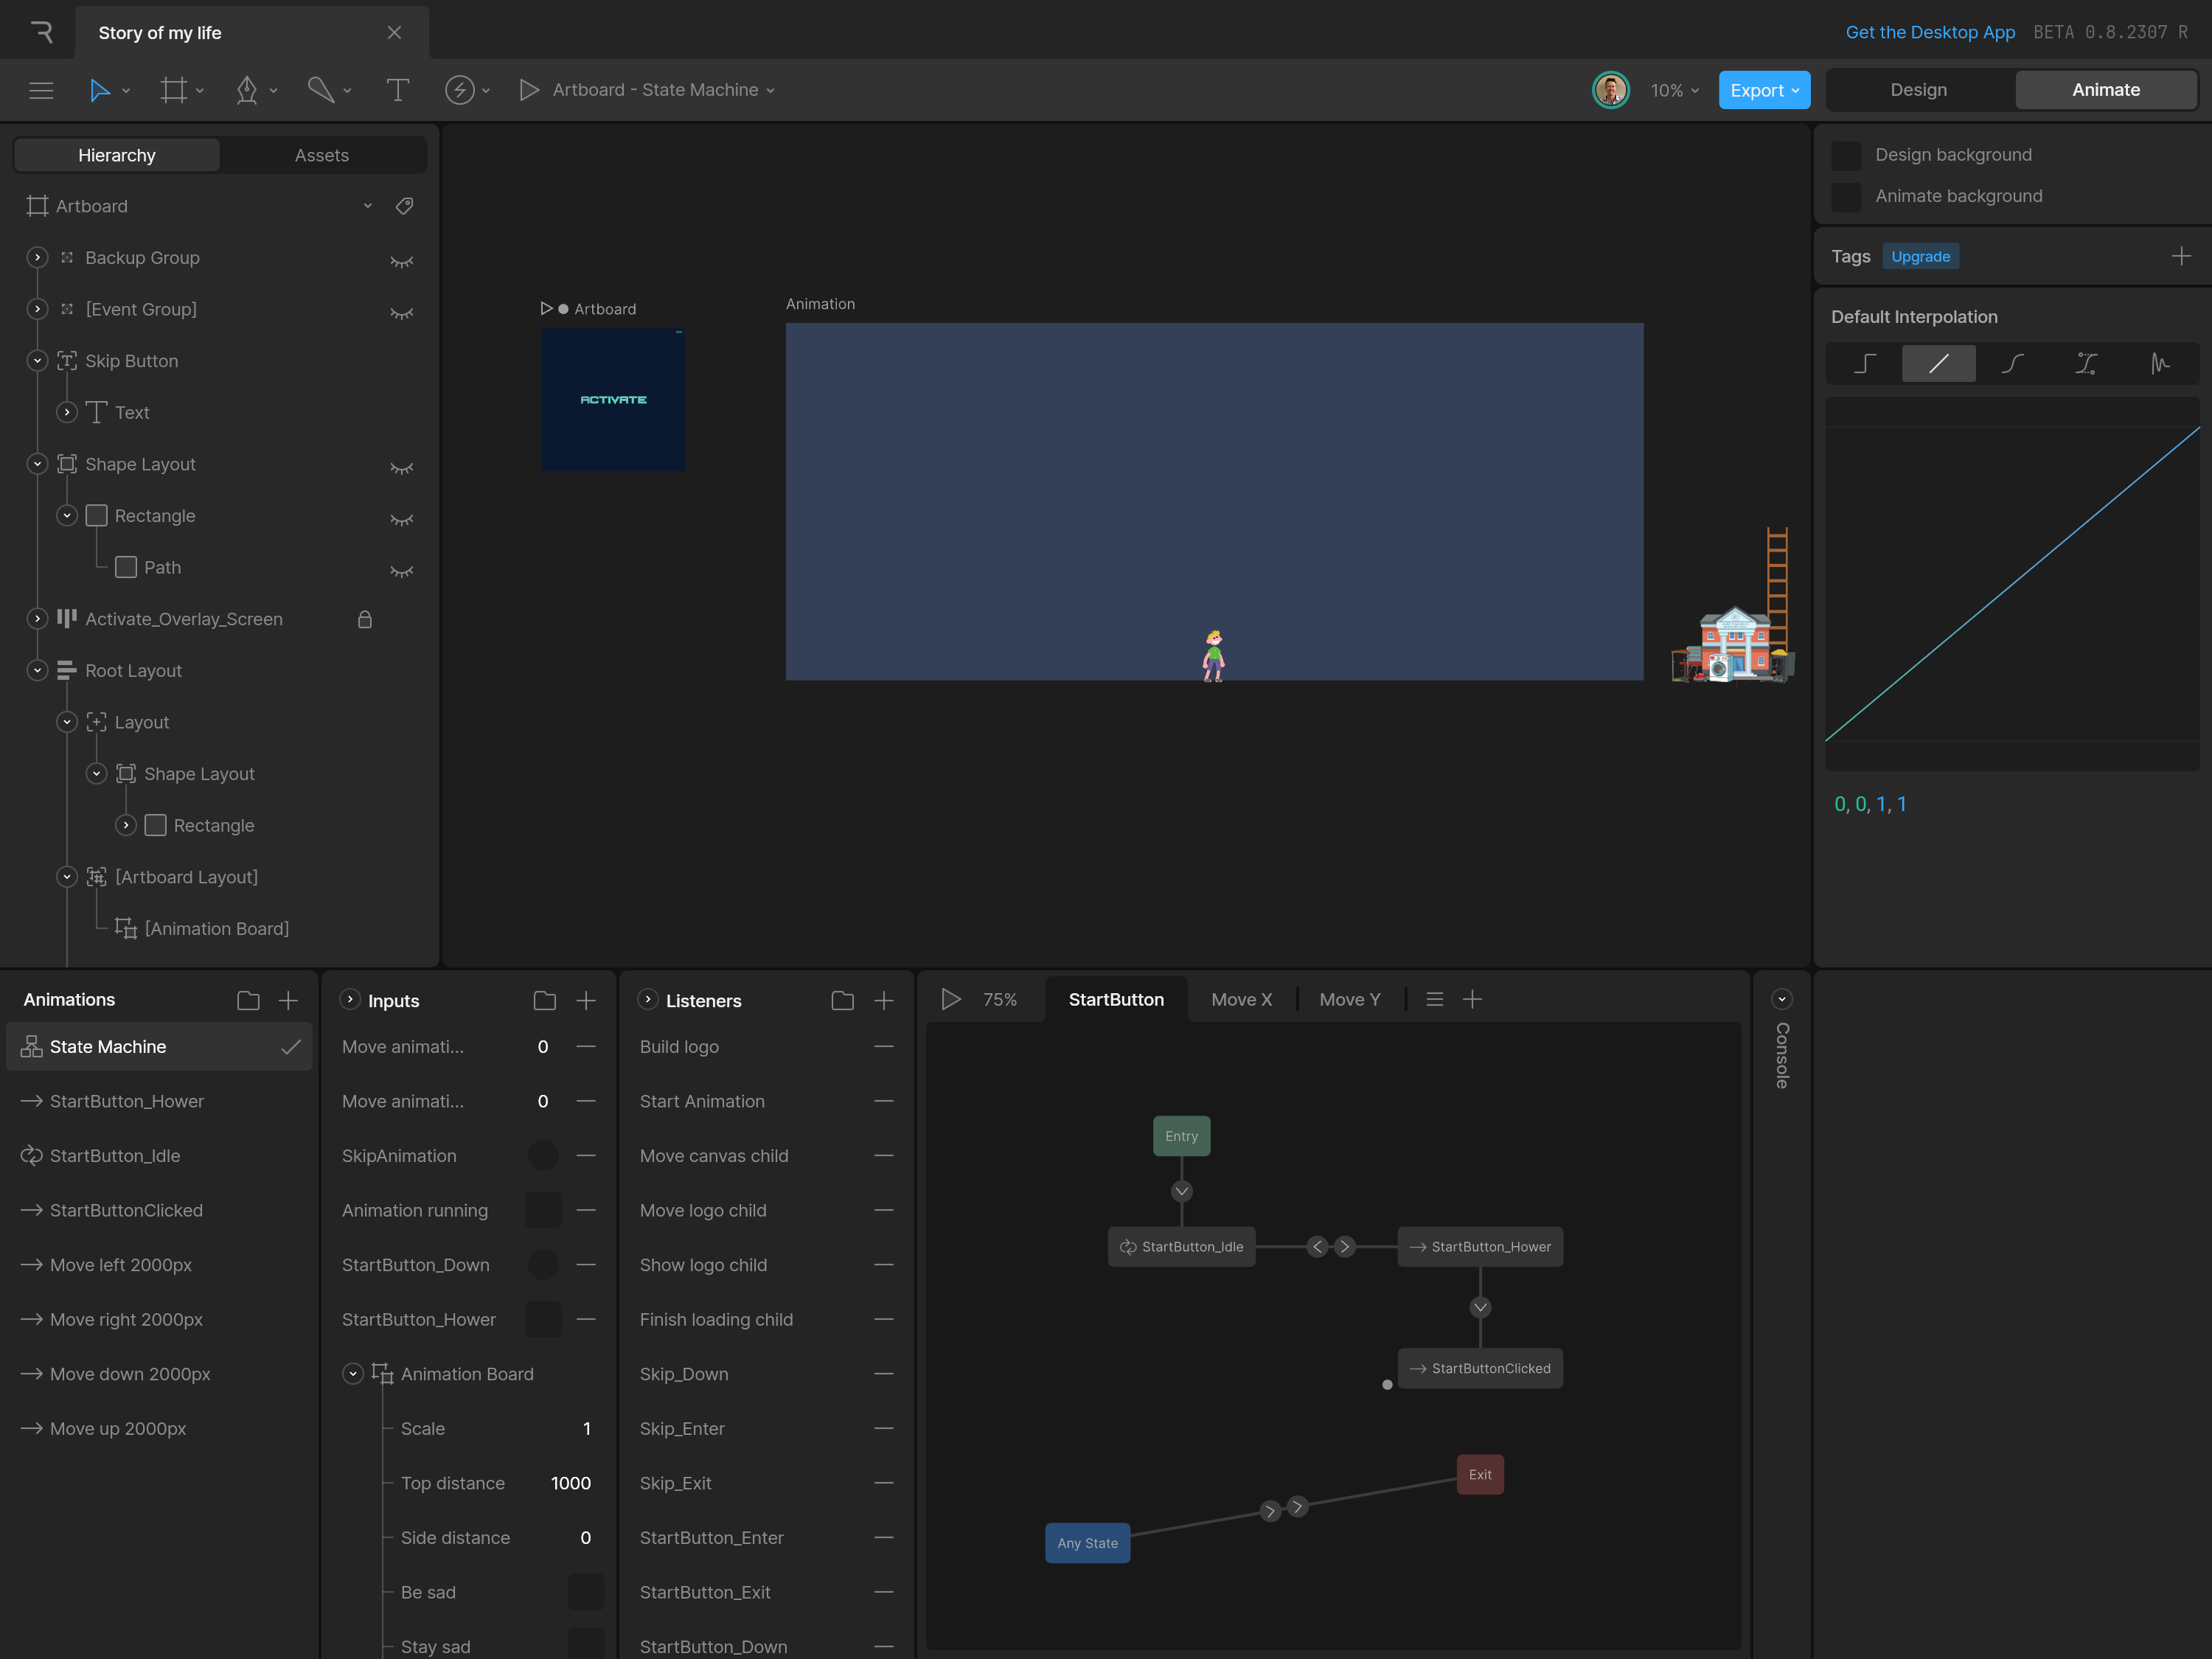
Task: Add a new listener with plus icon
Action: (x=884, y=1000)
